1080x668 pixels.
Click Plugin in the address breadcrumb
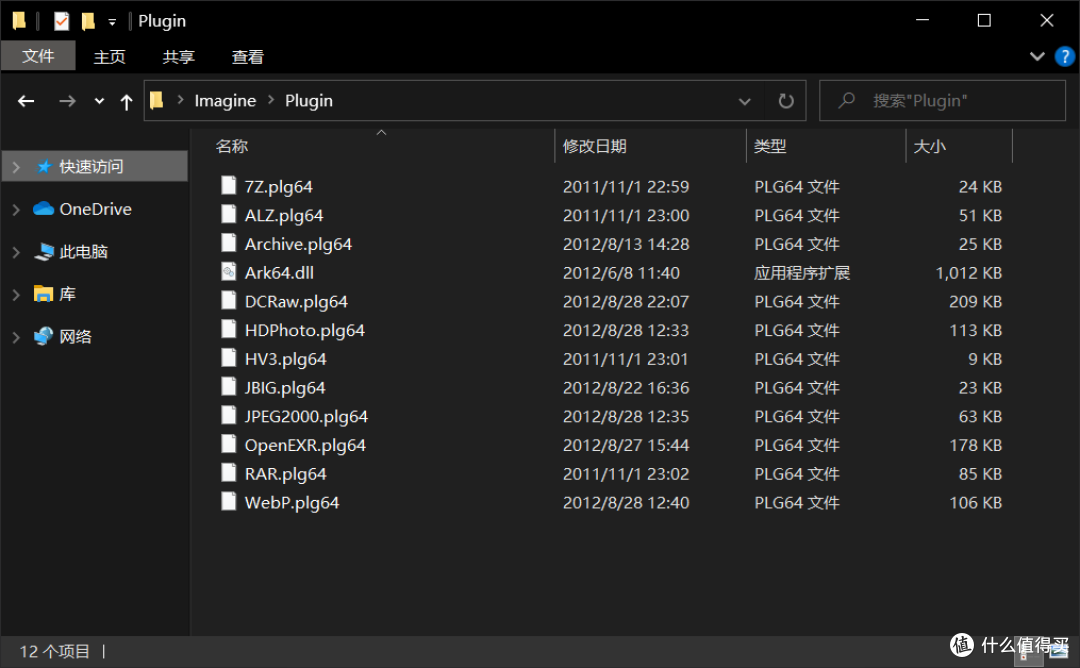(x=309, y=101)
